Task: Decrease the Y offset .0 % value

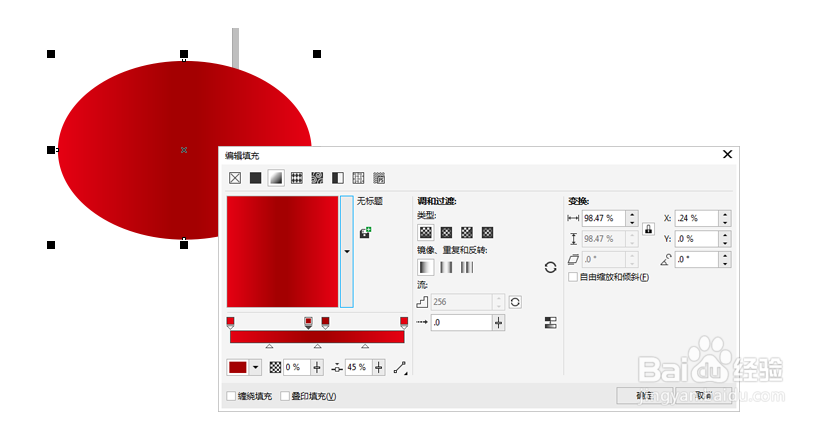Action: (x=725, y=243)
